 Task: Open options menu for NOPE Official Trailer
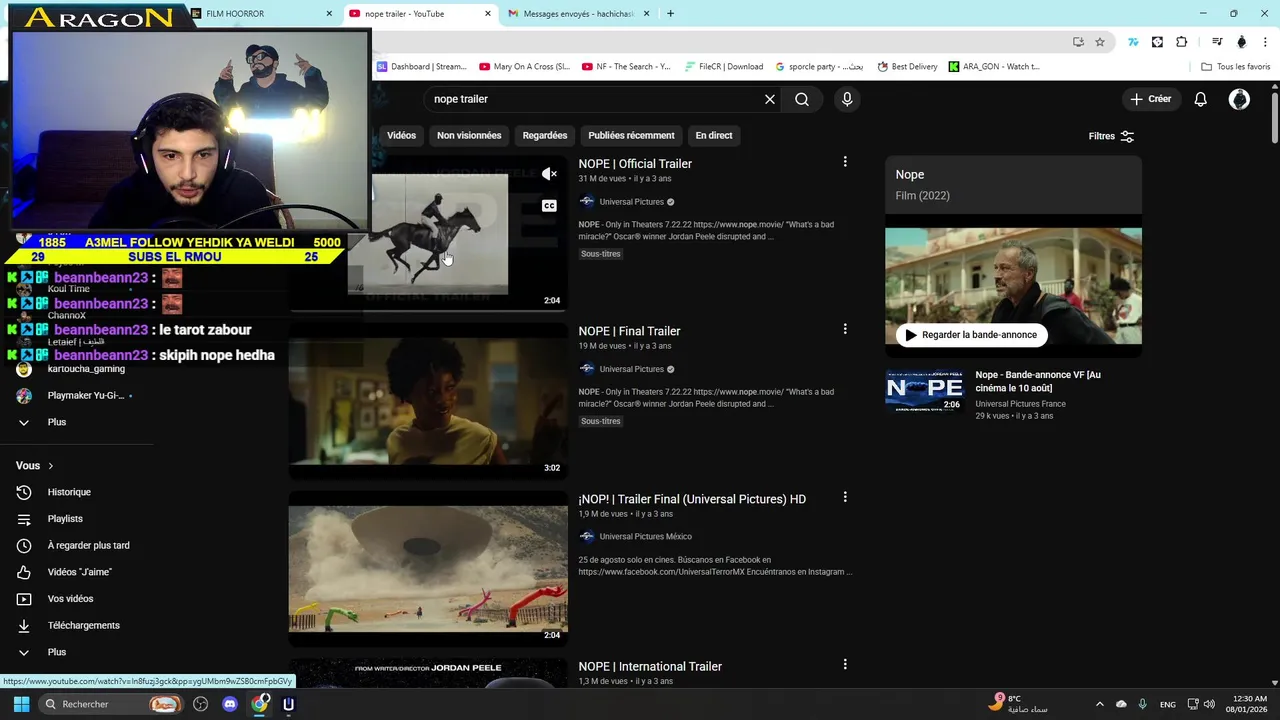click(x=845, y=162)
